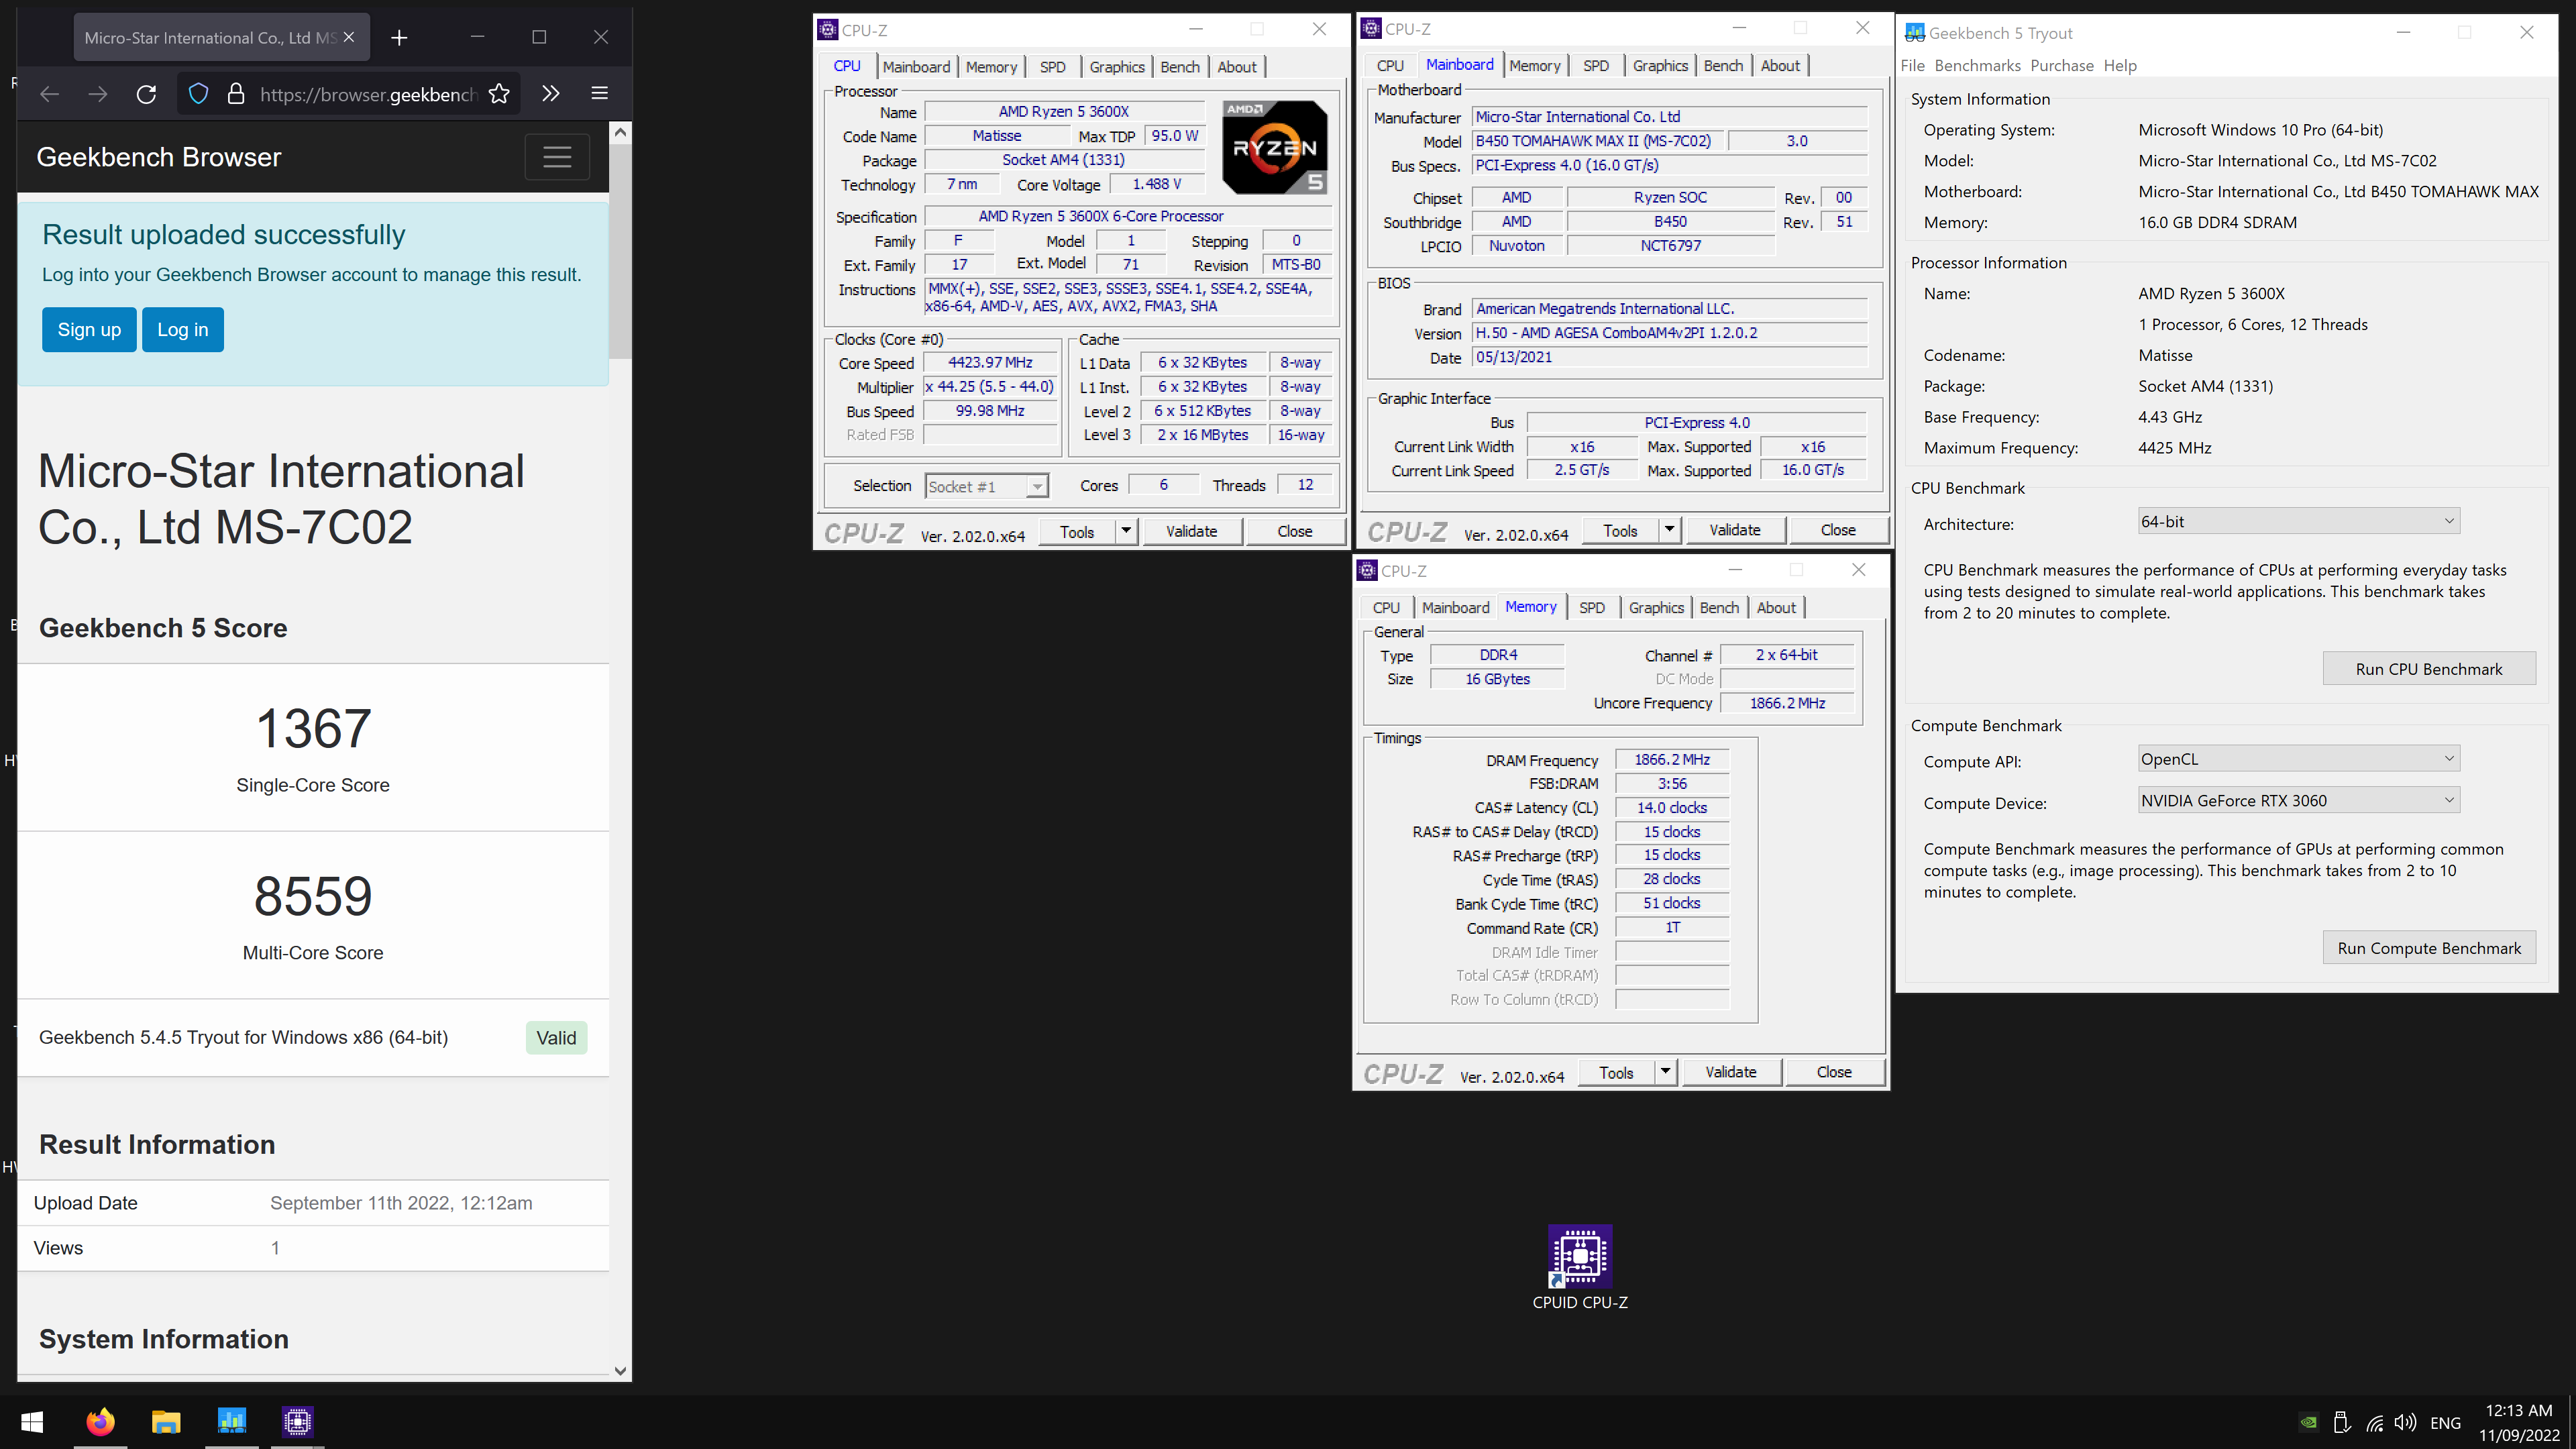Viewport: 2576px width, 1449px height.
Task: Click the site padlock icon
Action: point(236,94)
